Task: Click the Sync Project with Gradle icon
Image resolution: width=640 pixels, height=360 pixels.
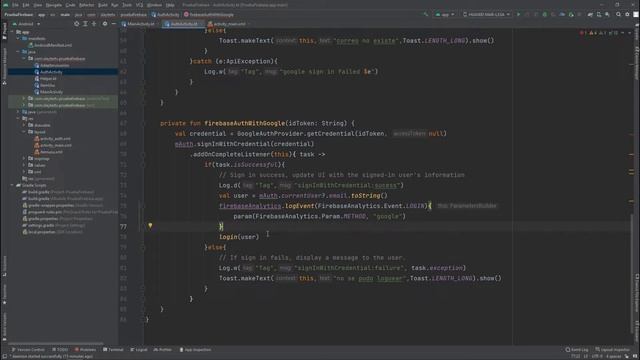Action: 590,14
